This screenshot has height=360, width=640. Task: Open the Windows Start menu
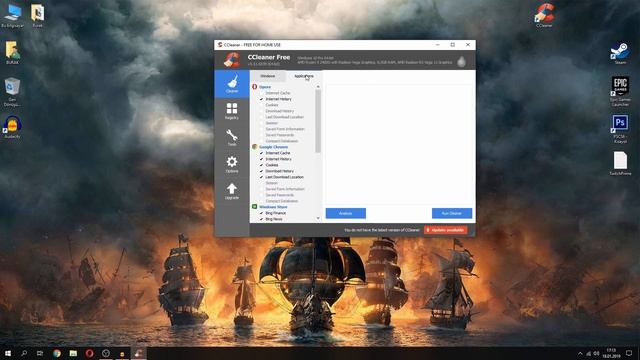tap(8, 353)
